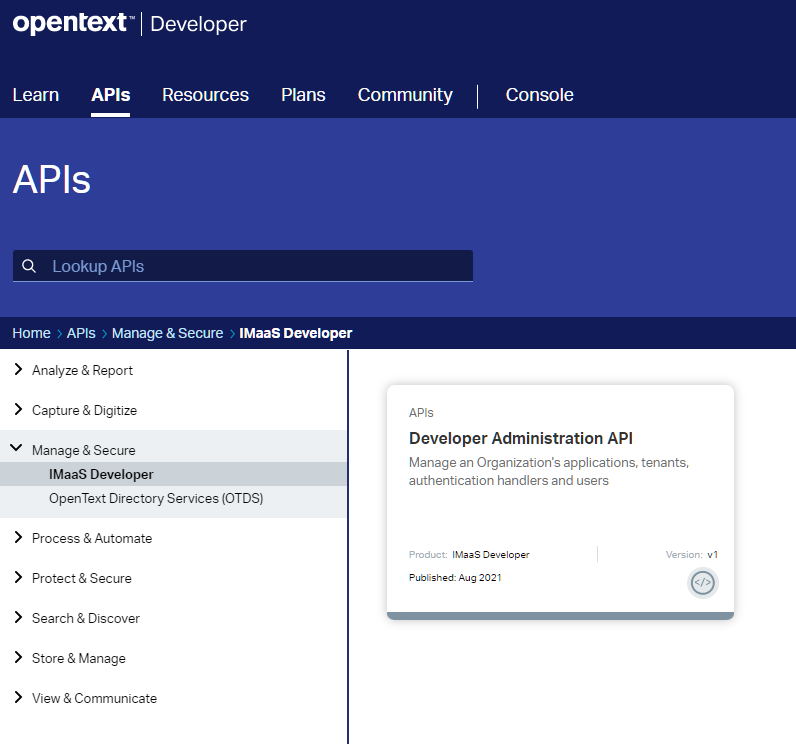Click the code icon on API card
This screenshot has width=796, height=744.
click(x=702, y=583)
